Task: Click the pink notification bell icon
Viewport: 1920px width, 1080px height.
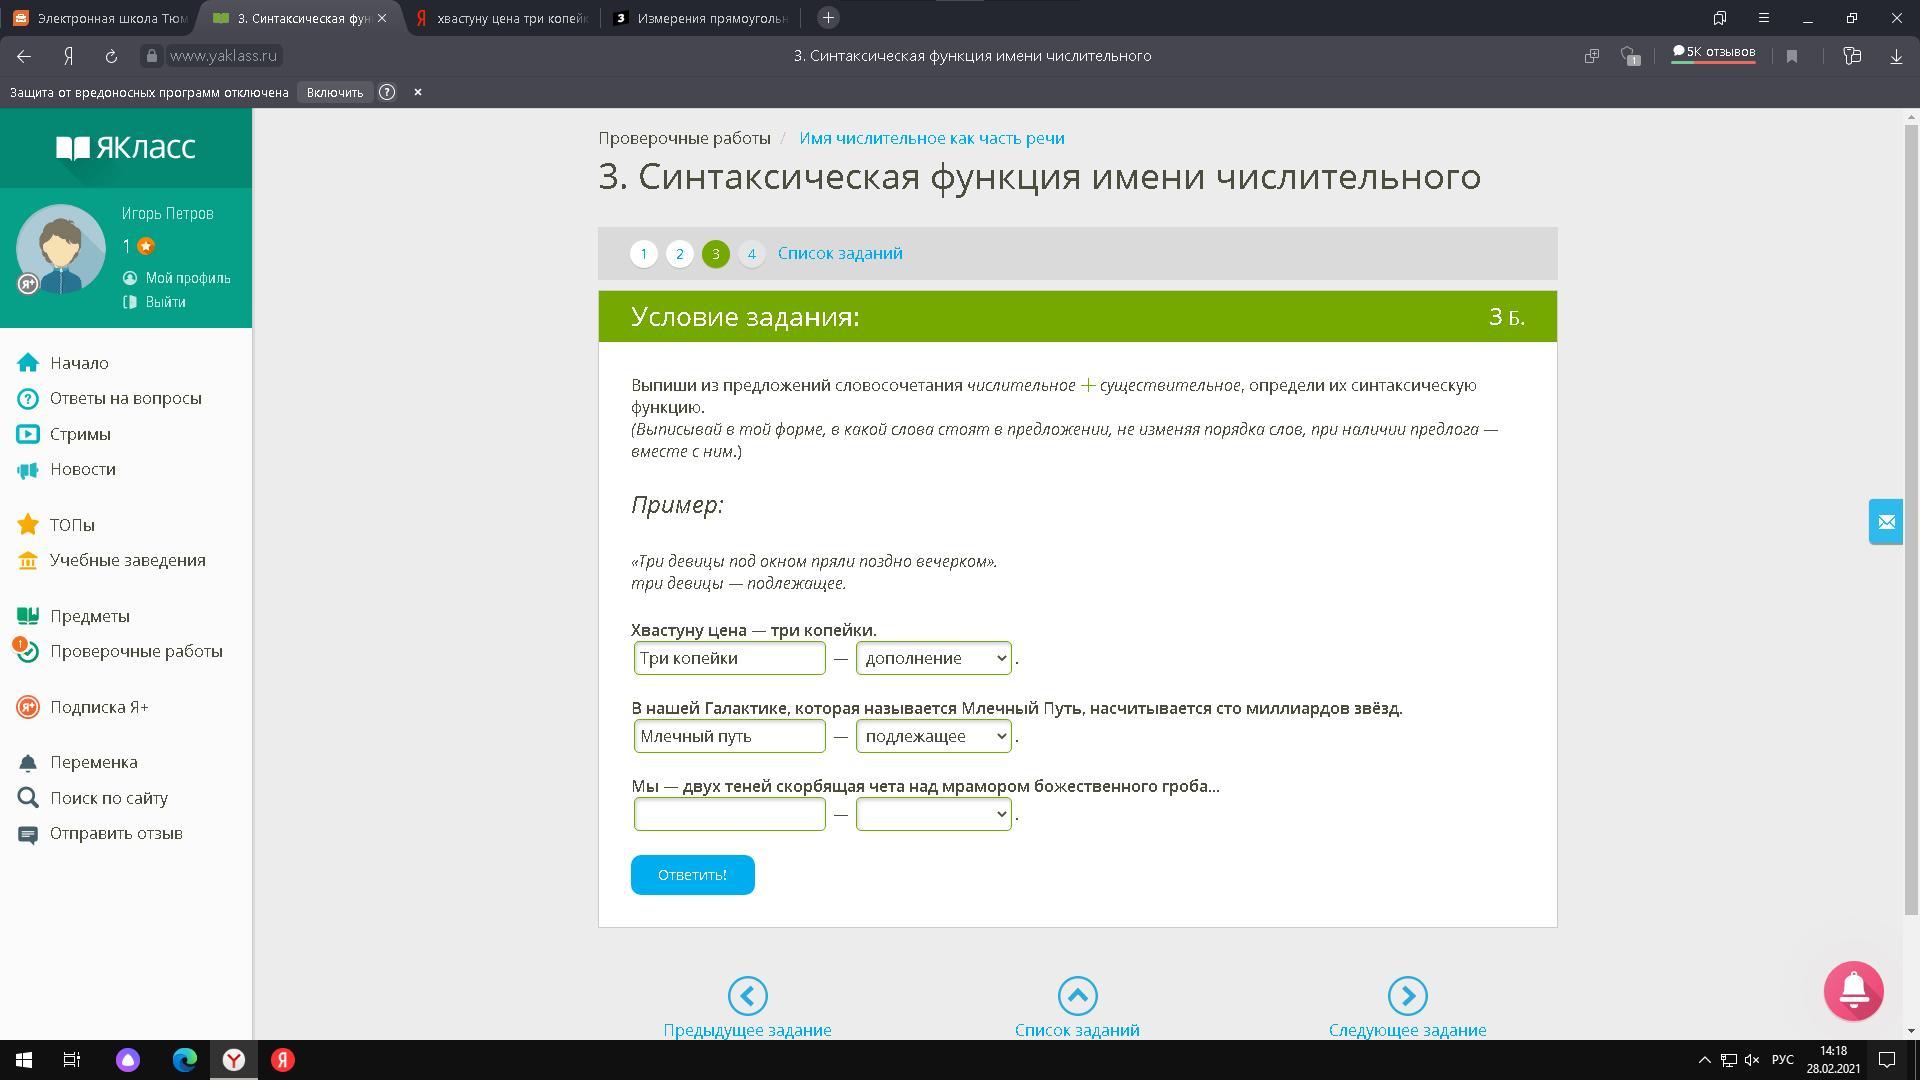Action: [x=1853, y=990]
